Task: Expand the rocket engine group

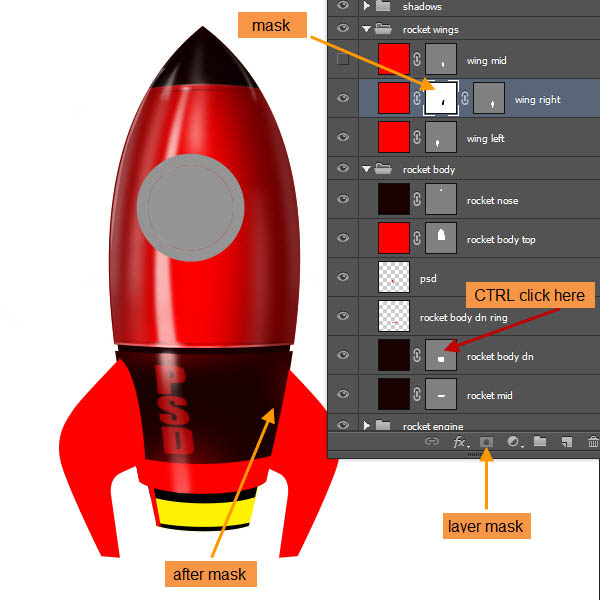Action: (x=367, y=426)
